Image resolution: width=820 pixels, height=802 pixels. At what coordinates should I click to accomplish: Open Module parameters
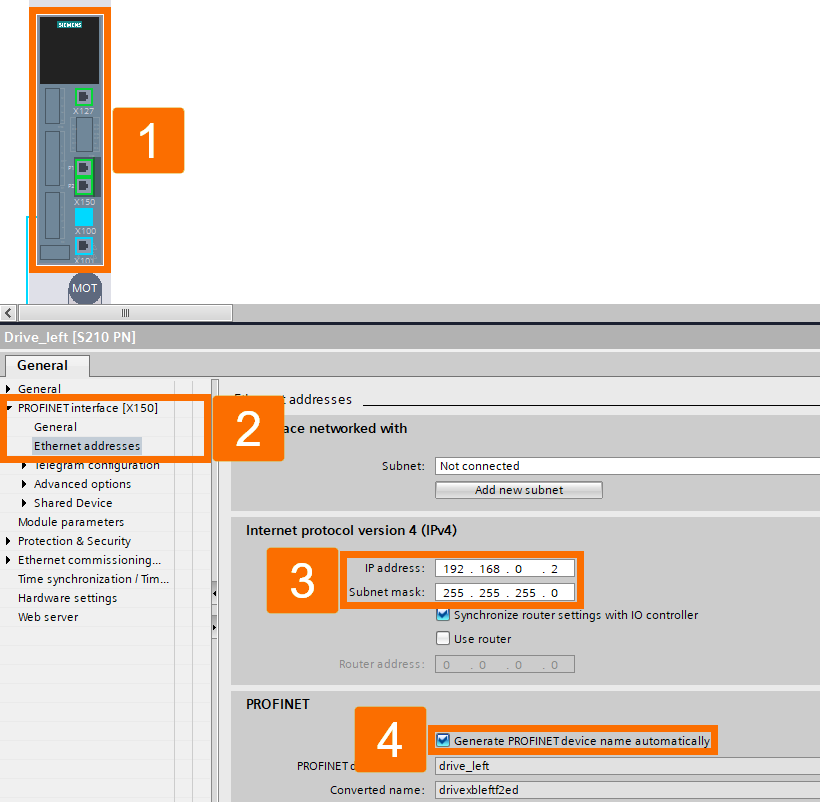71,522
